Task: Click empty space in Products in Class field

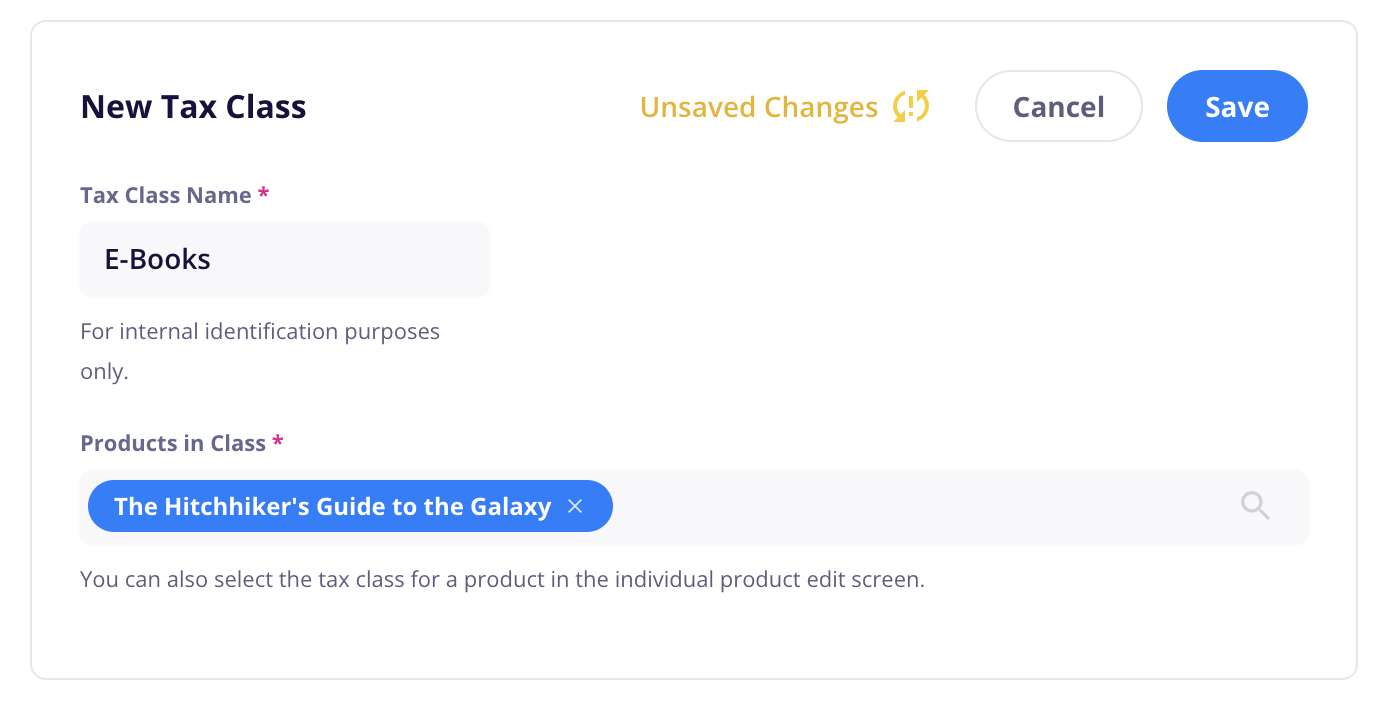Action: click(x=920, y=507)
